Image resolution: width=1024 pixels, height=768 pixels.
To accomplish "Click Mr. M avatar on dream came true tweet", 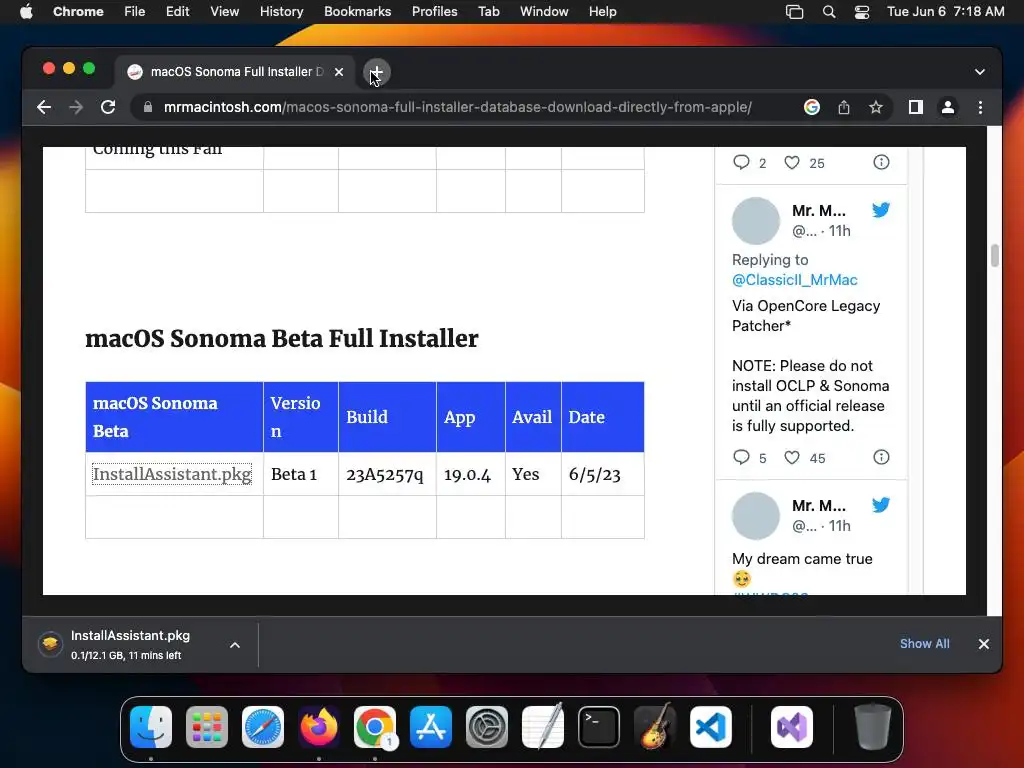I will 756,516.
